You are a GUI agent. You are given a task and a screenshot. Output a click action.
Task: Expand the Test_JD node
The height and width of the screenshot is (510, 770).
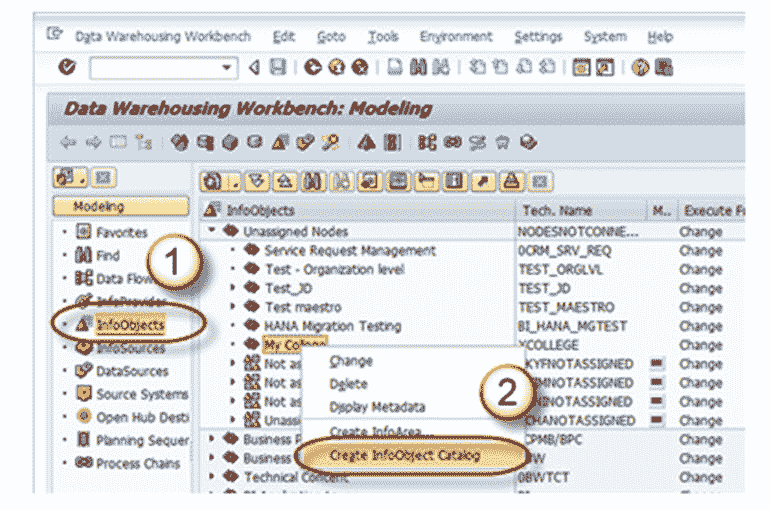[x=233, y=287]
